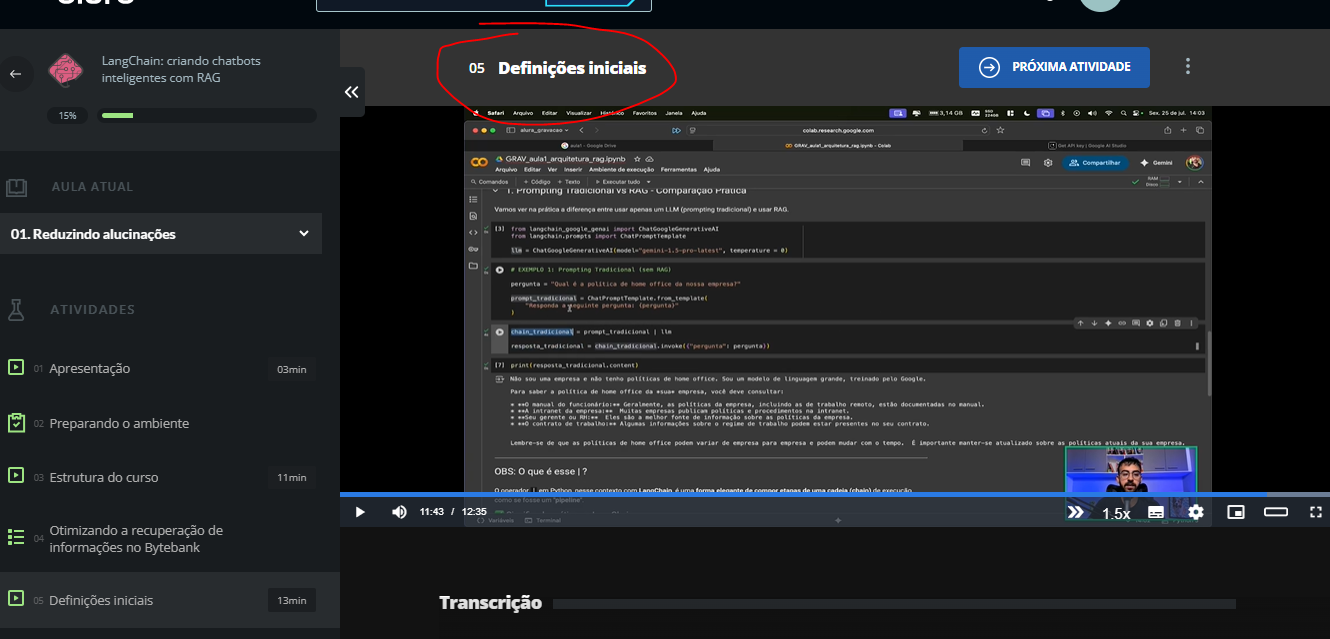
Task: Click the Definições iniciais sidebar play icon
Action: (x=15, y=599)
